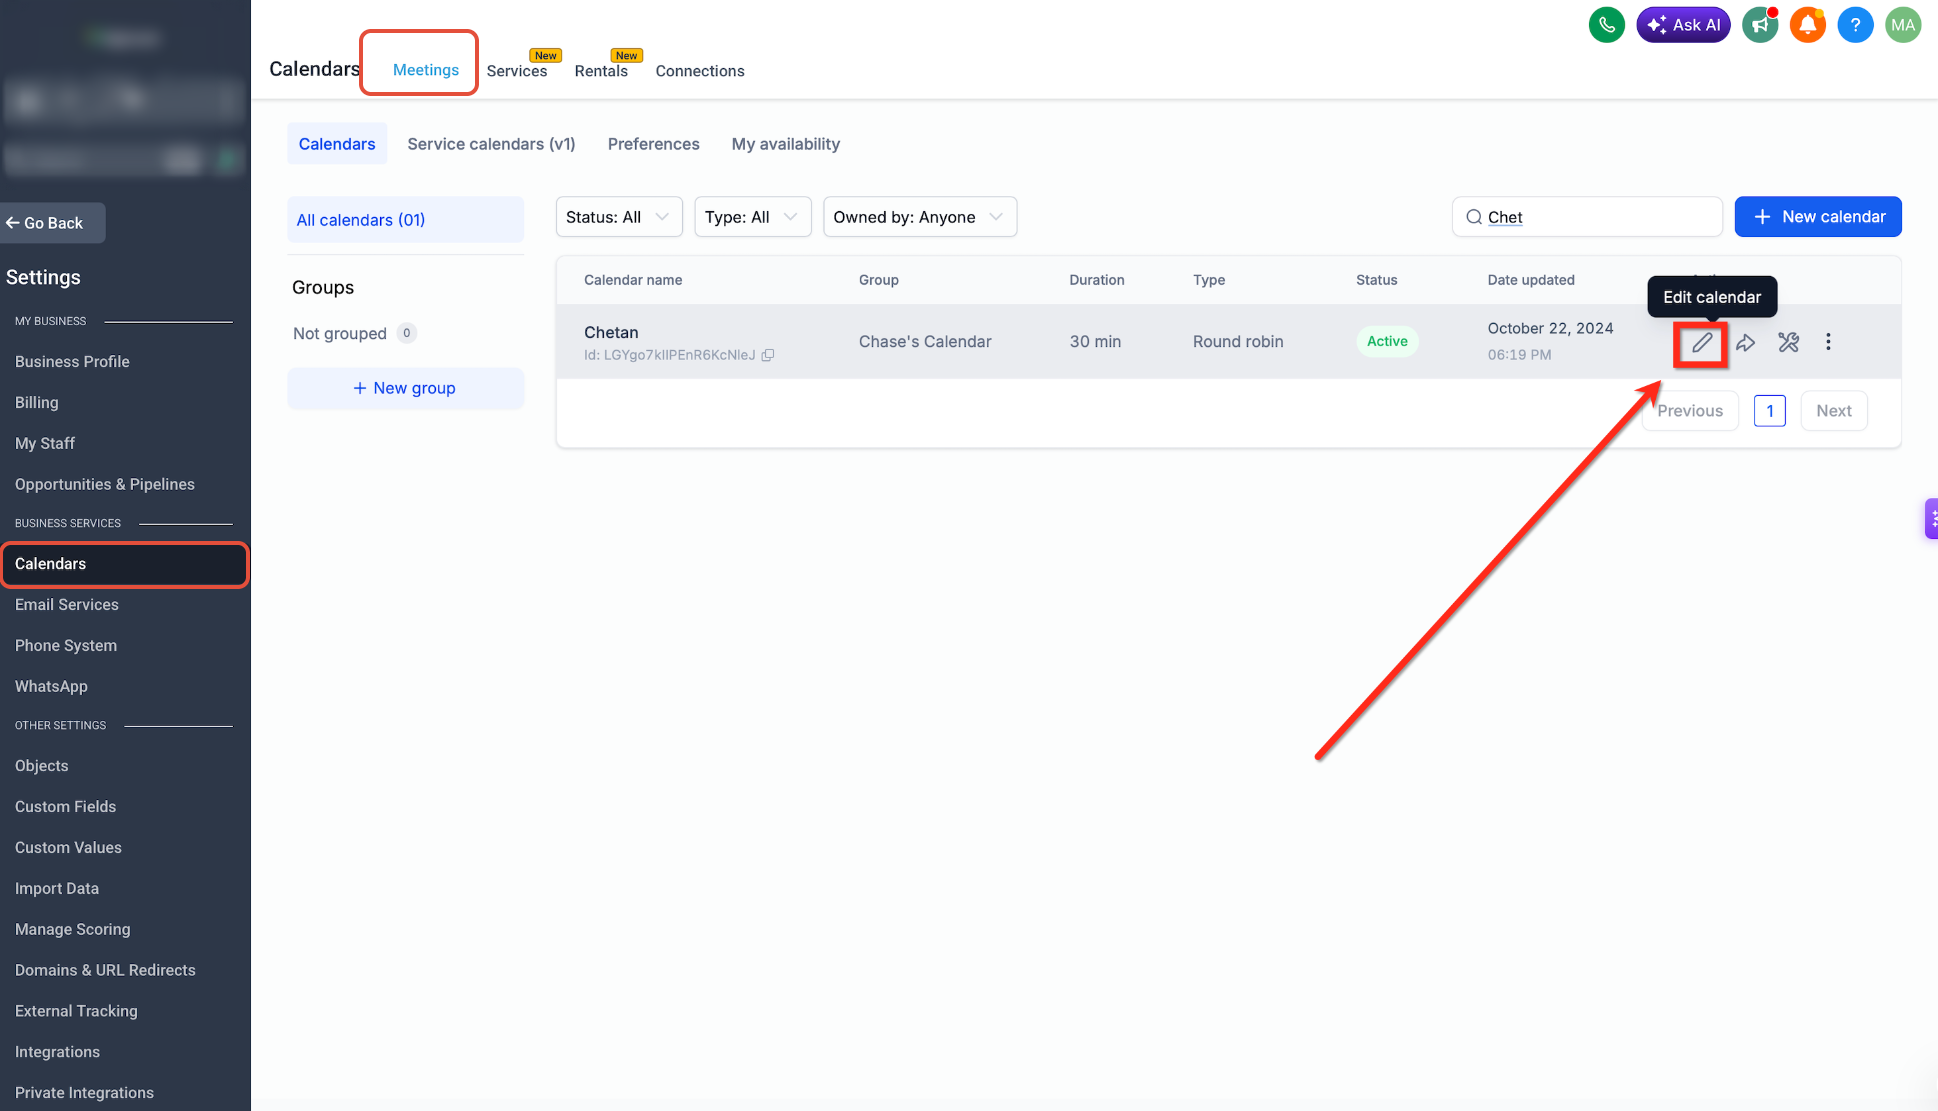Click the search magnifier icon
The height and width of the screenshot is (1111, 1938).
pyautogui.click(x=1474, y=217)
